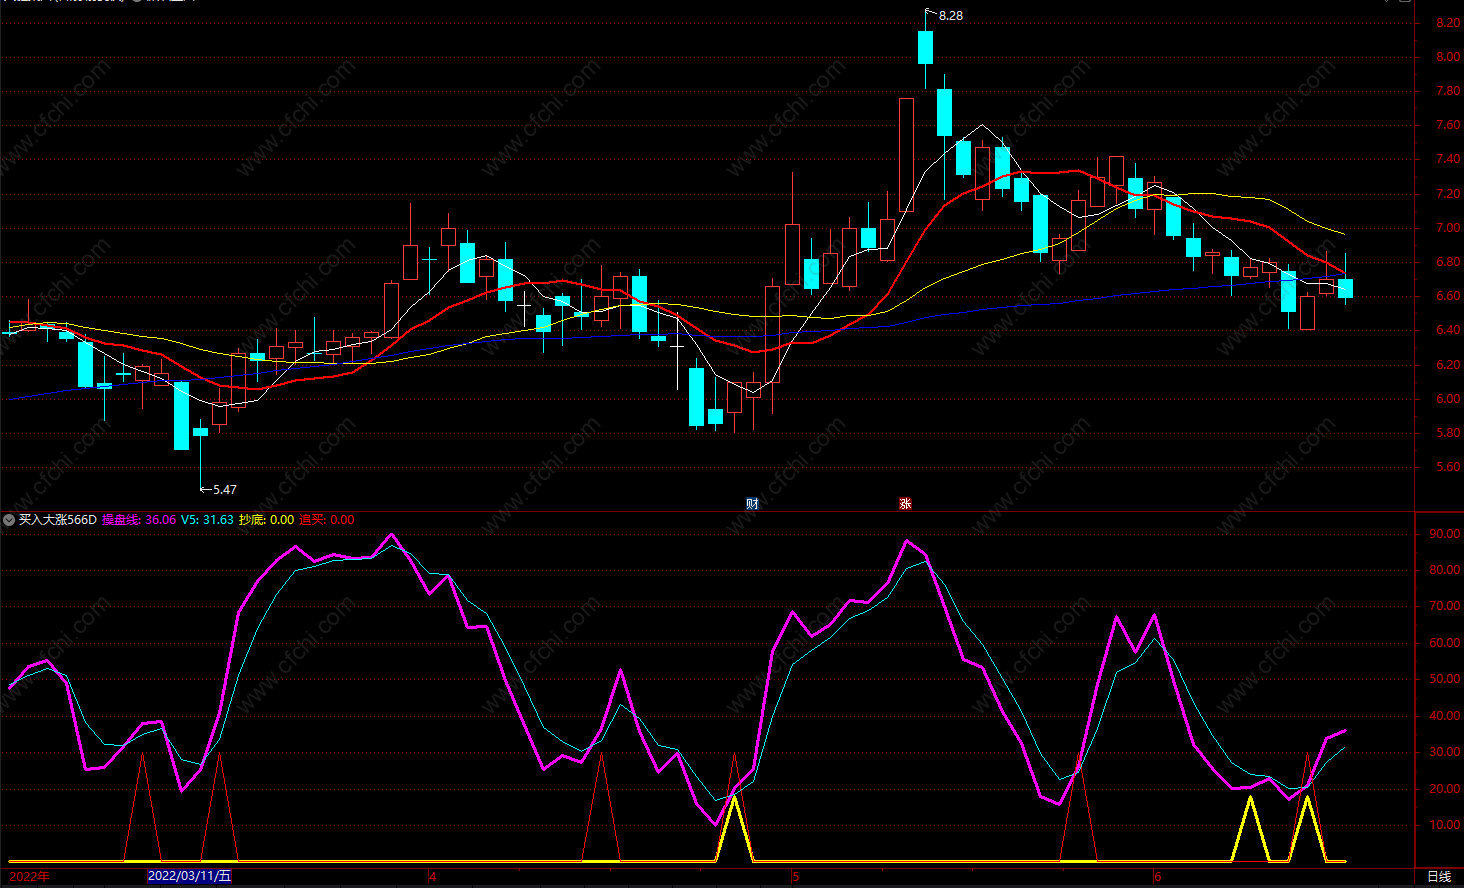Screen dimensions: 1464x888
Task: Click month 4 marker on time axis
Action: pyautogui.click(x=433, y=877)
